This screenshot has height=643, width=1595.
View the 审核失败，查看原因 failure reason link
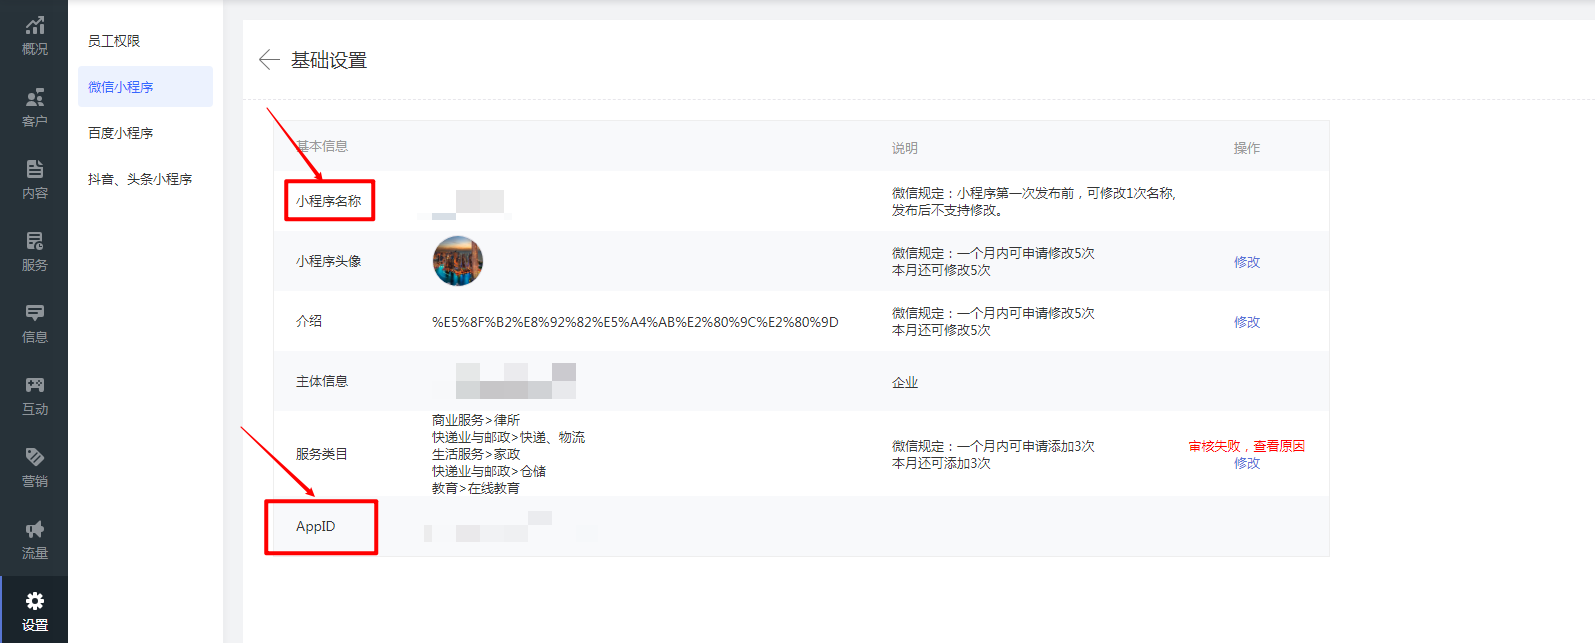[1246, 446]
